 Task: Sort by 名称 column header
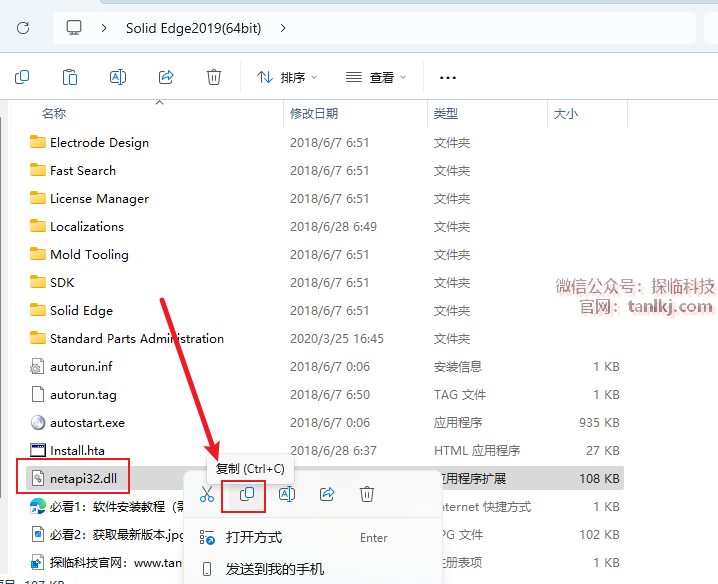click(54, 114)
